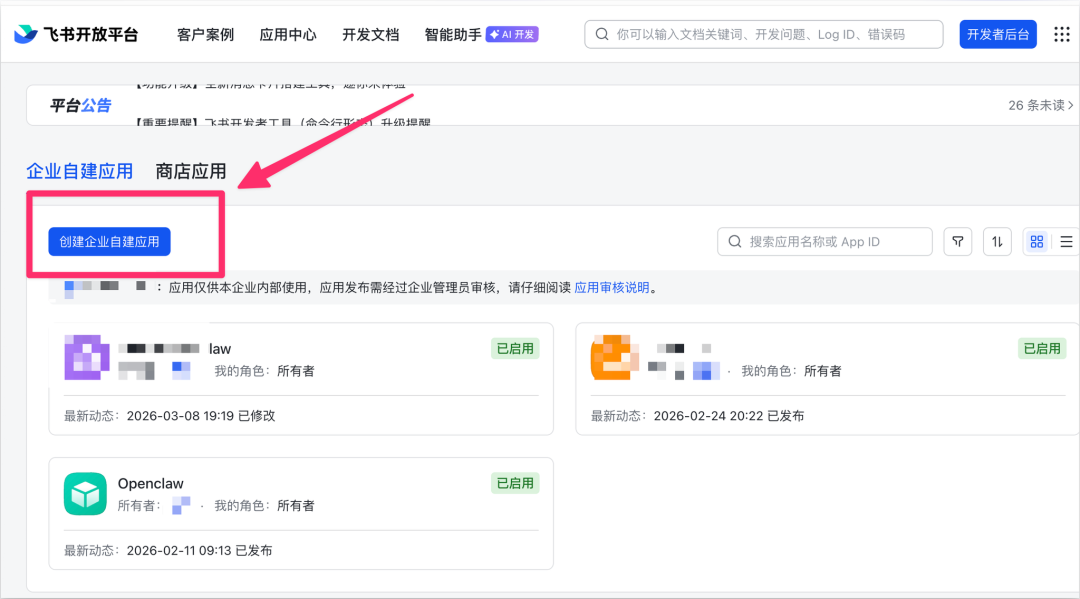Click the 创建企业自建应用 button
Viewport: 1080px width, 599px height.
[x=108, y=241]
